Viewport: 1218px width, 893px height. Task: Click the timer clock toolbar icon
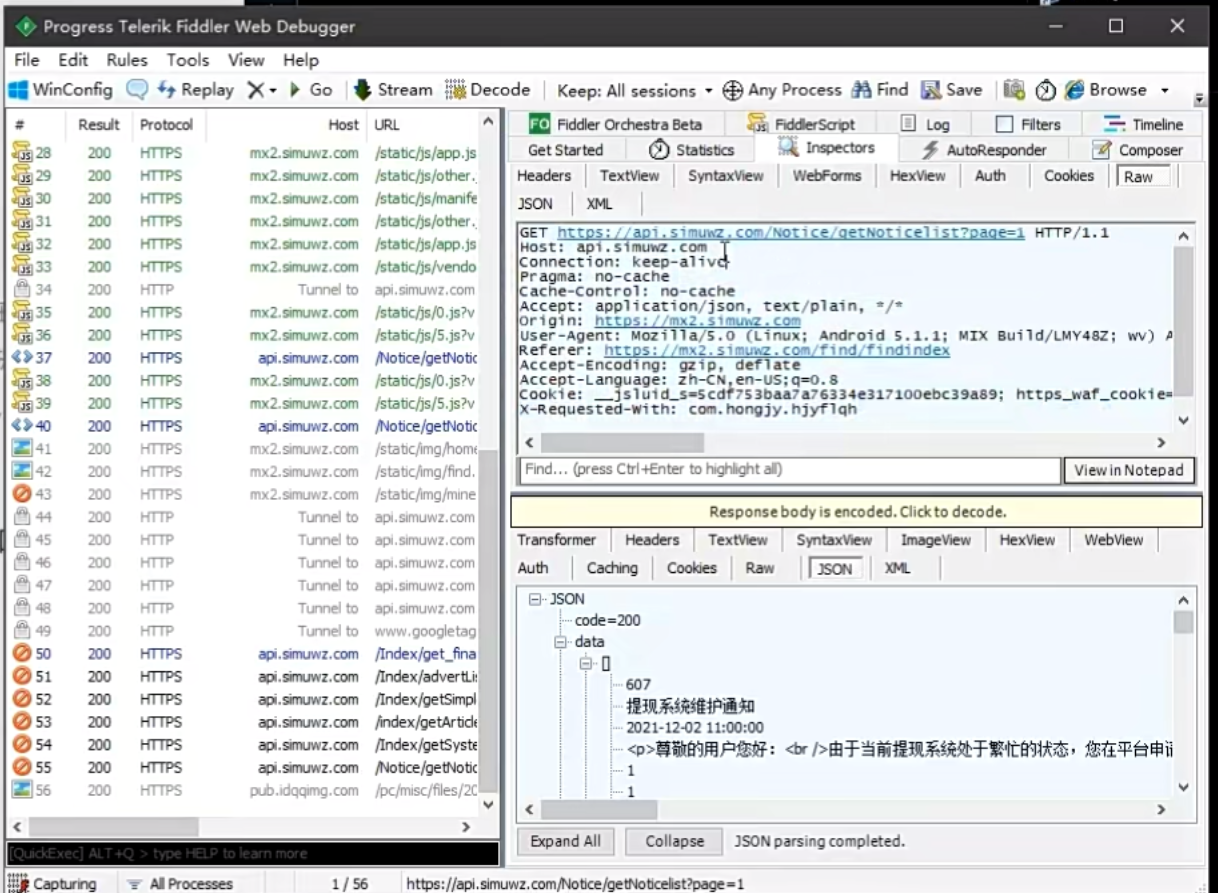[x=1046, y=90]
